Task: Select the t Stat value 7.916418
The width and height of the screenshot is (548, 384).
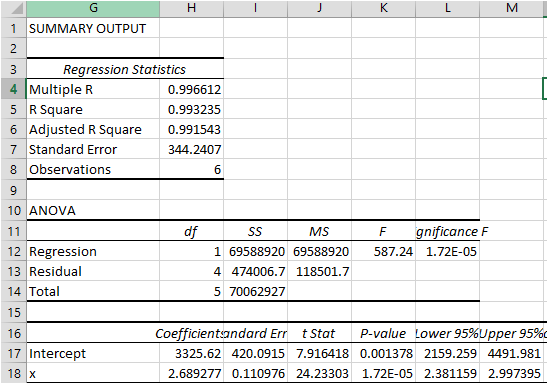Action: [x=319, y=353]
